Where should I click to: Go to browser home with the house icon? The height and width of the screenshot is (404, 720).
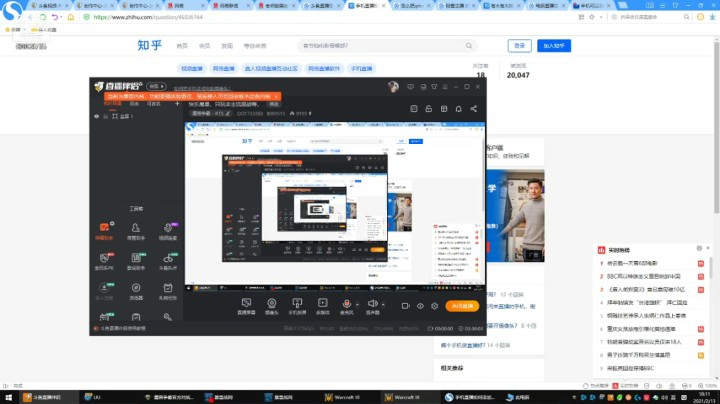(71, 17)
